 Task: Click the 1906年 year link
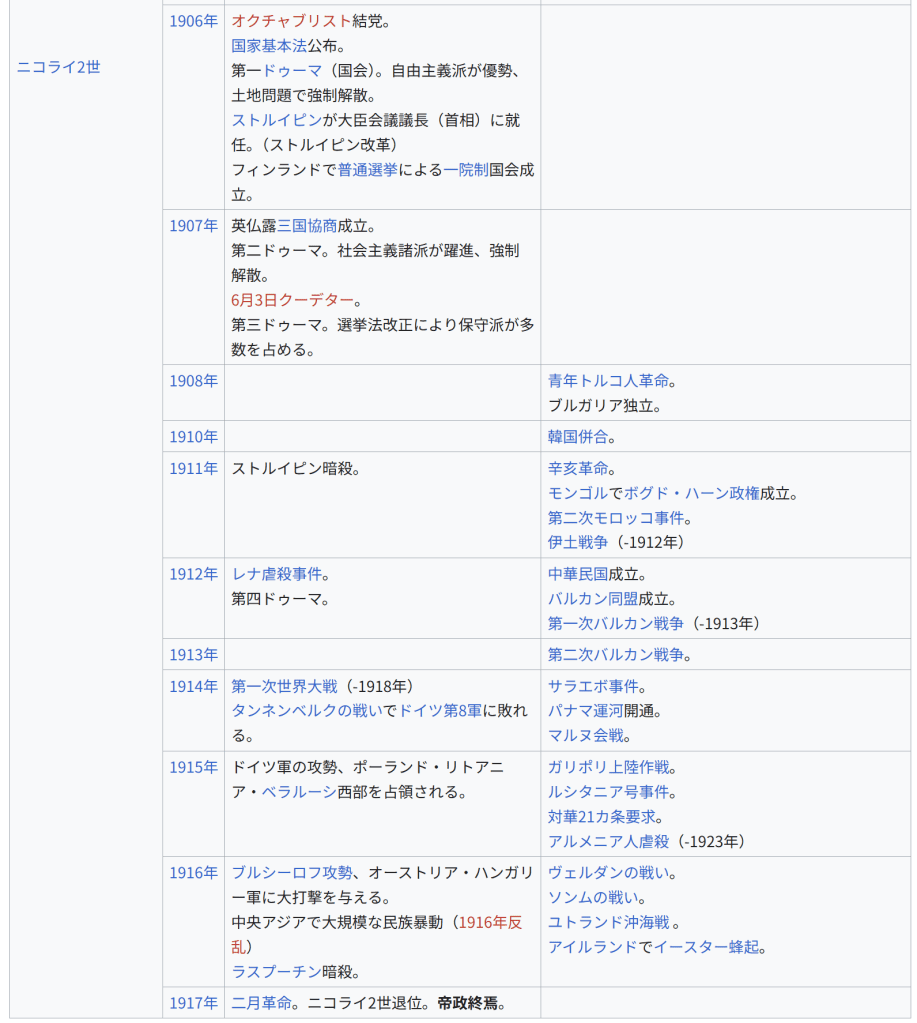[x=193, y=21]
